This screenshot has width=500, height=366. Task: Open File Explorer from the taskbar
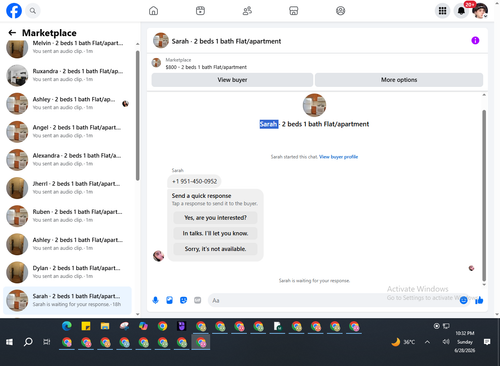pyautogui.click(x=105, y=326)
